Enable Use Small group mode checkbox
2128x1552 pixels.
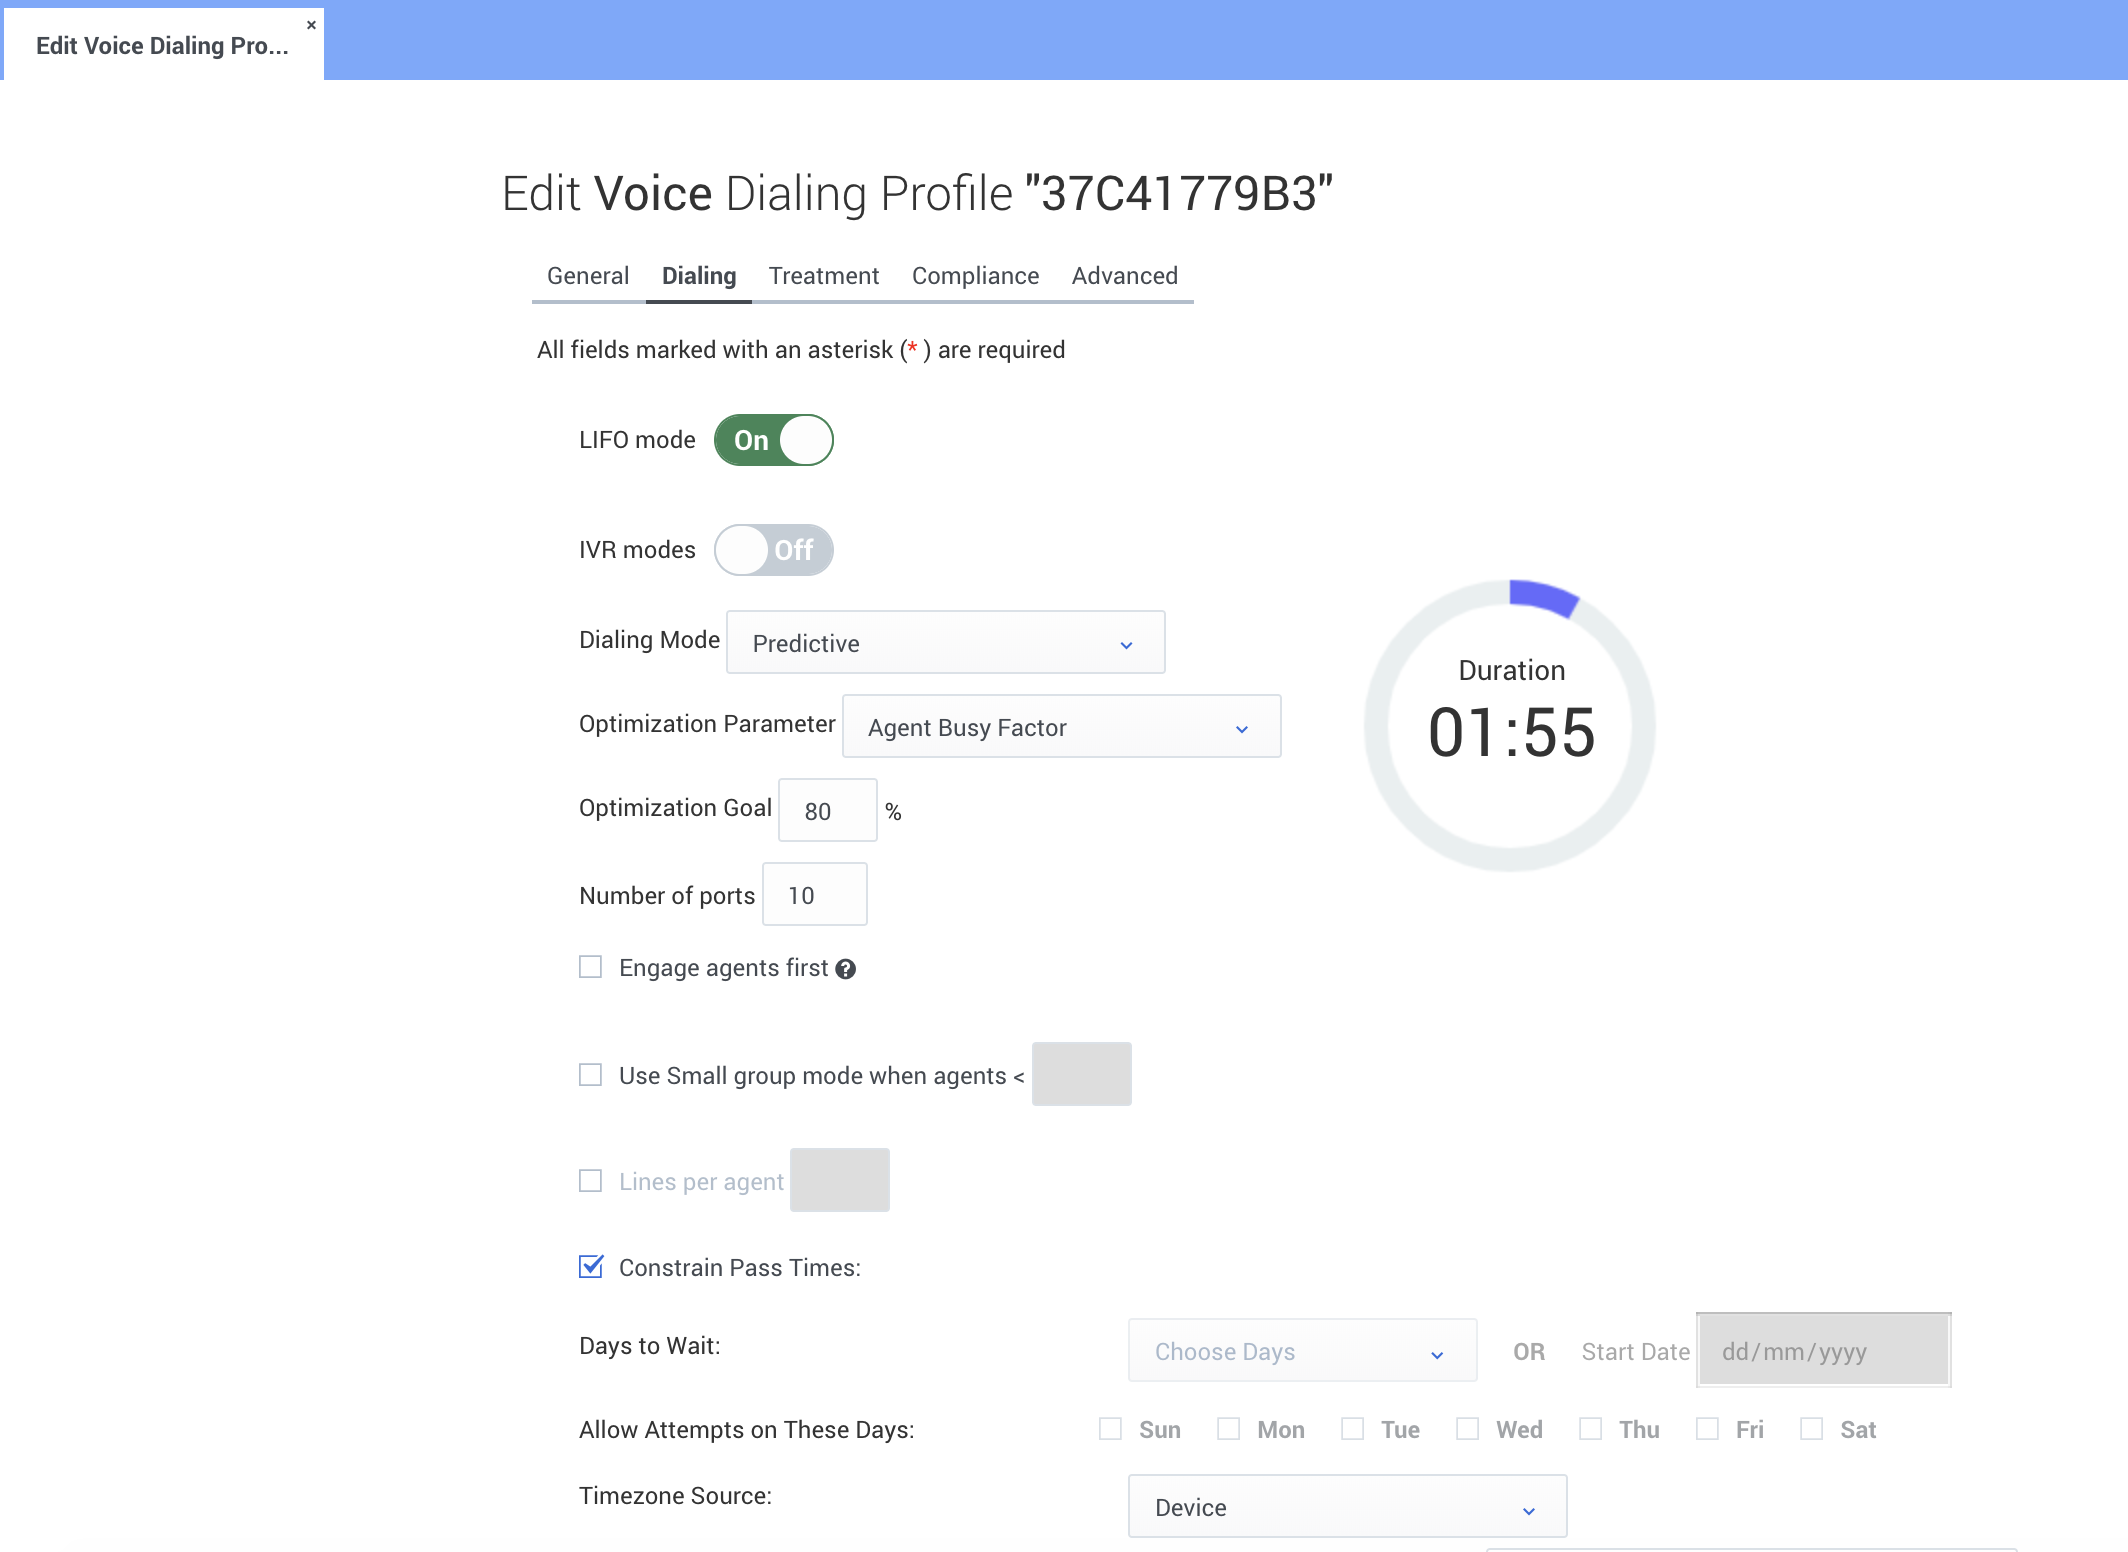coord(591,1075)
